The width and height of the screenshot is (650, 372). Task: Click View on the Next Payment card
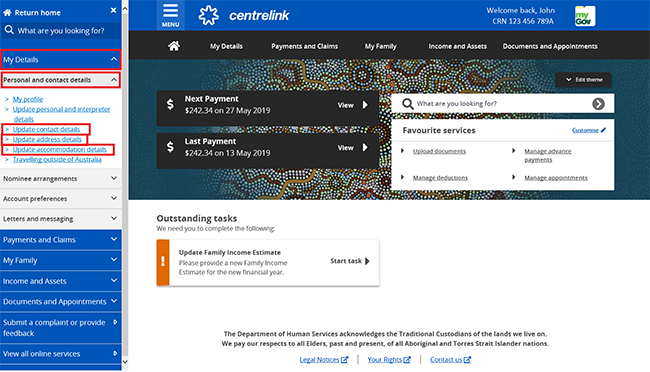pyautogui.click(x=345, y=105)
